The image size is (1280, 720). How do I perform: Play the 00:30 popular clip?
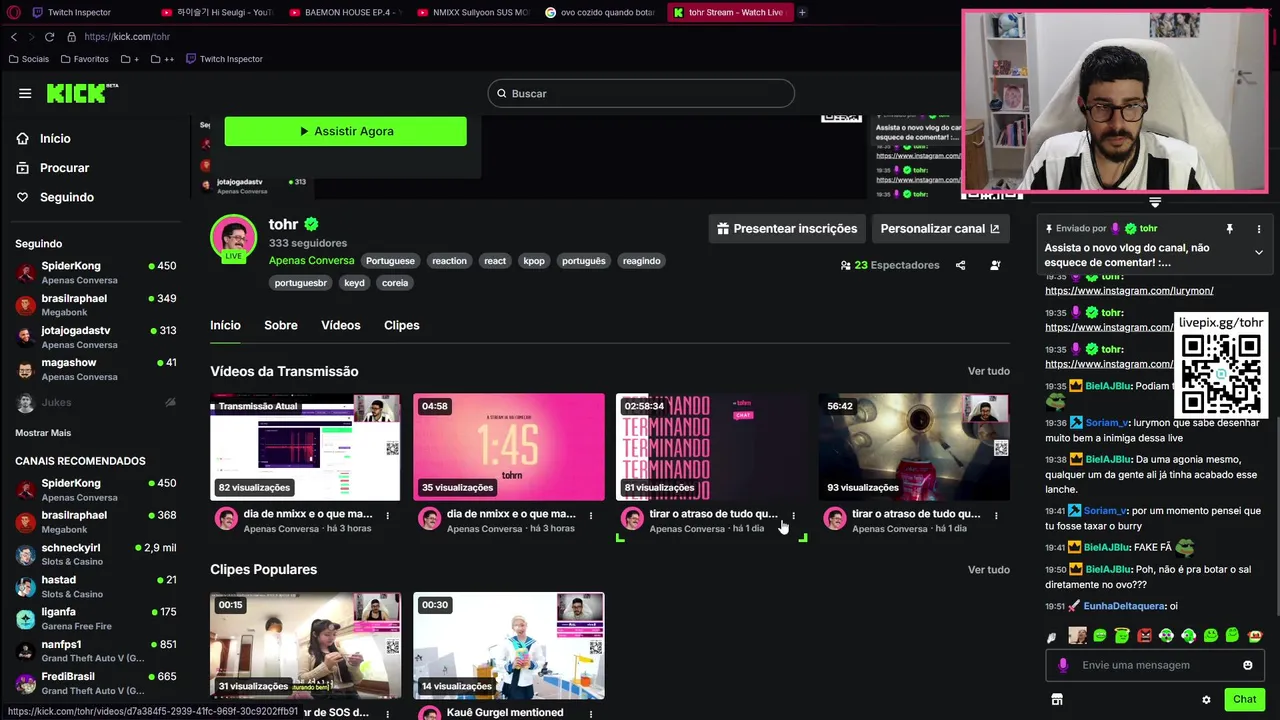[509, 646]
